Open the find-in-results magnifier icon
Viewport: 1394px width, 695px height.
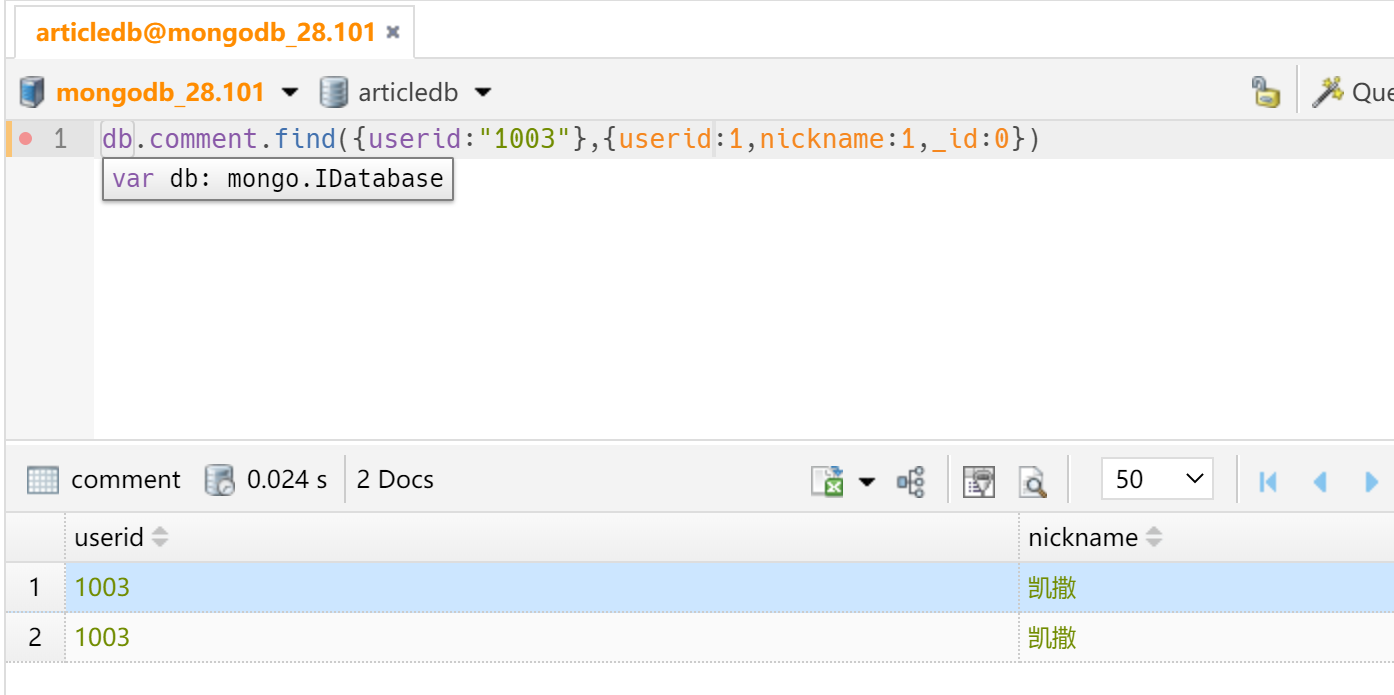point(1032,481)
